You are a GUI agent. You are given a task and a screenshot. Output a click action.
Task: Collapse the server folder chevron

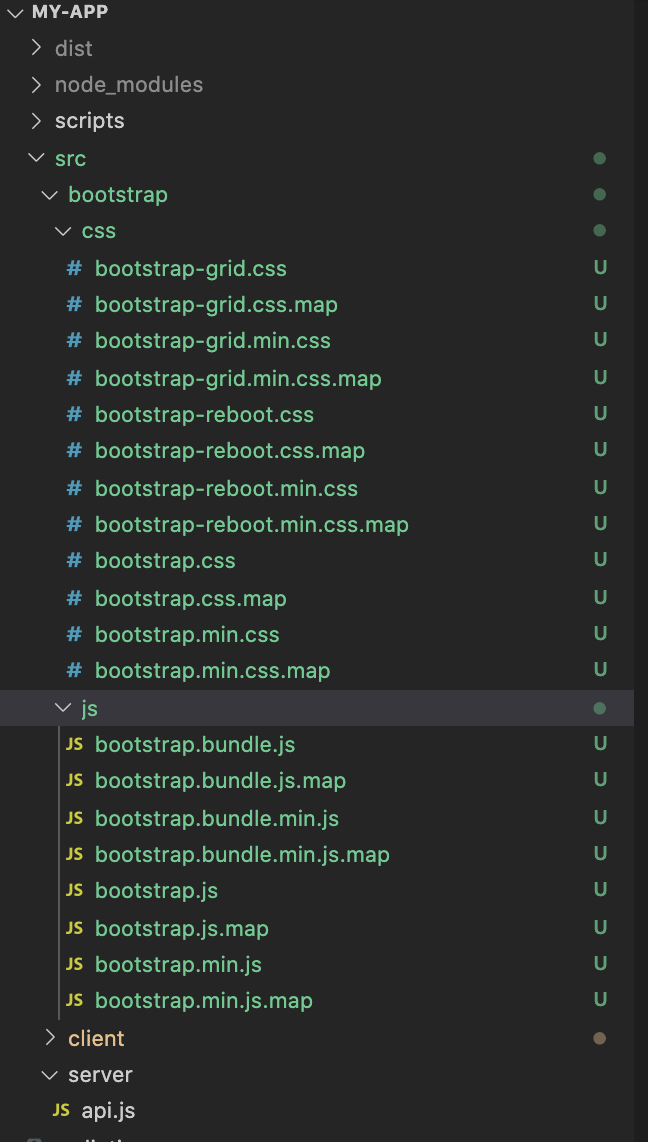pyautogui.click(x=50, y=1074)
